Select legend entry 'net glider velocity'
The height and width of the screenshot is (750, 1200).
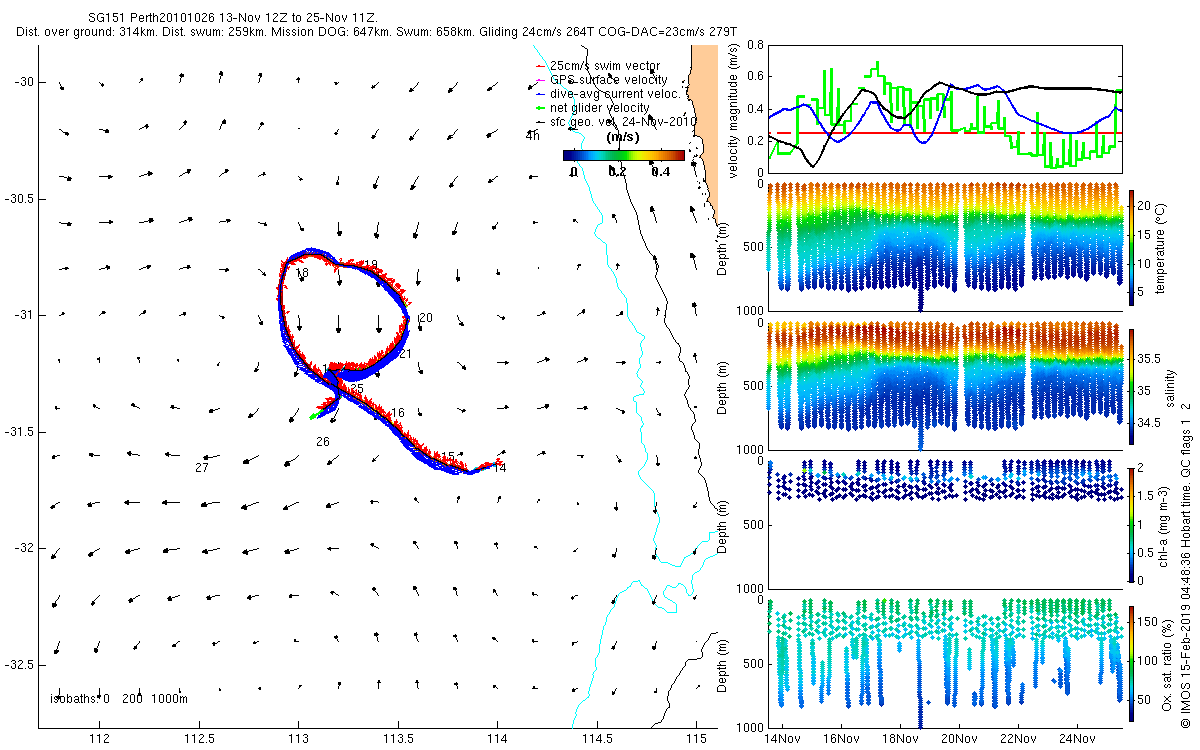pos(599,108)
